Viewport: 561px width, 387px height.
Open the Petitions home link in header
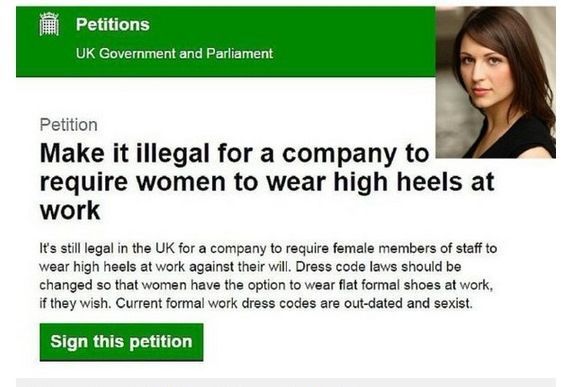tap(113, 25)
